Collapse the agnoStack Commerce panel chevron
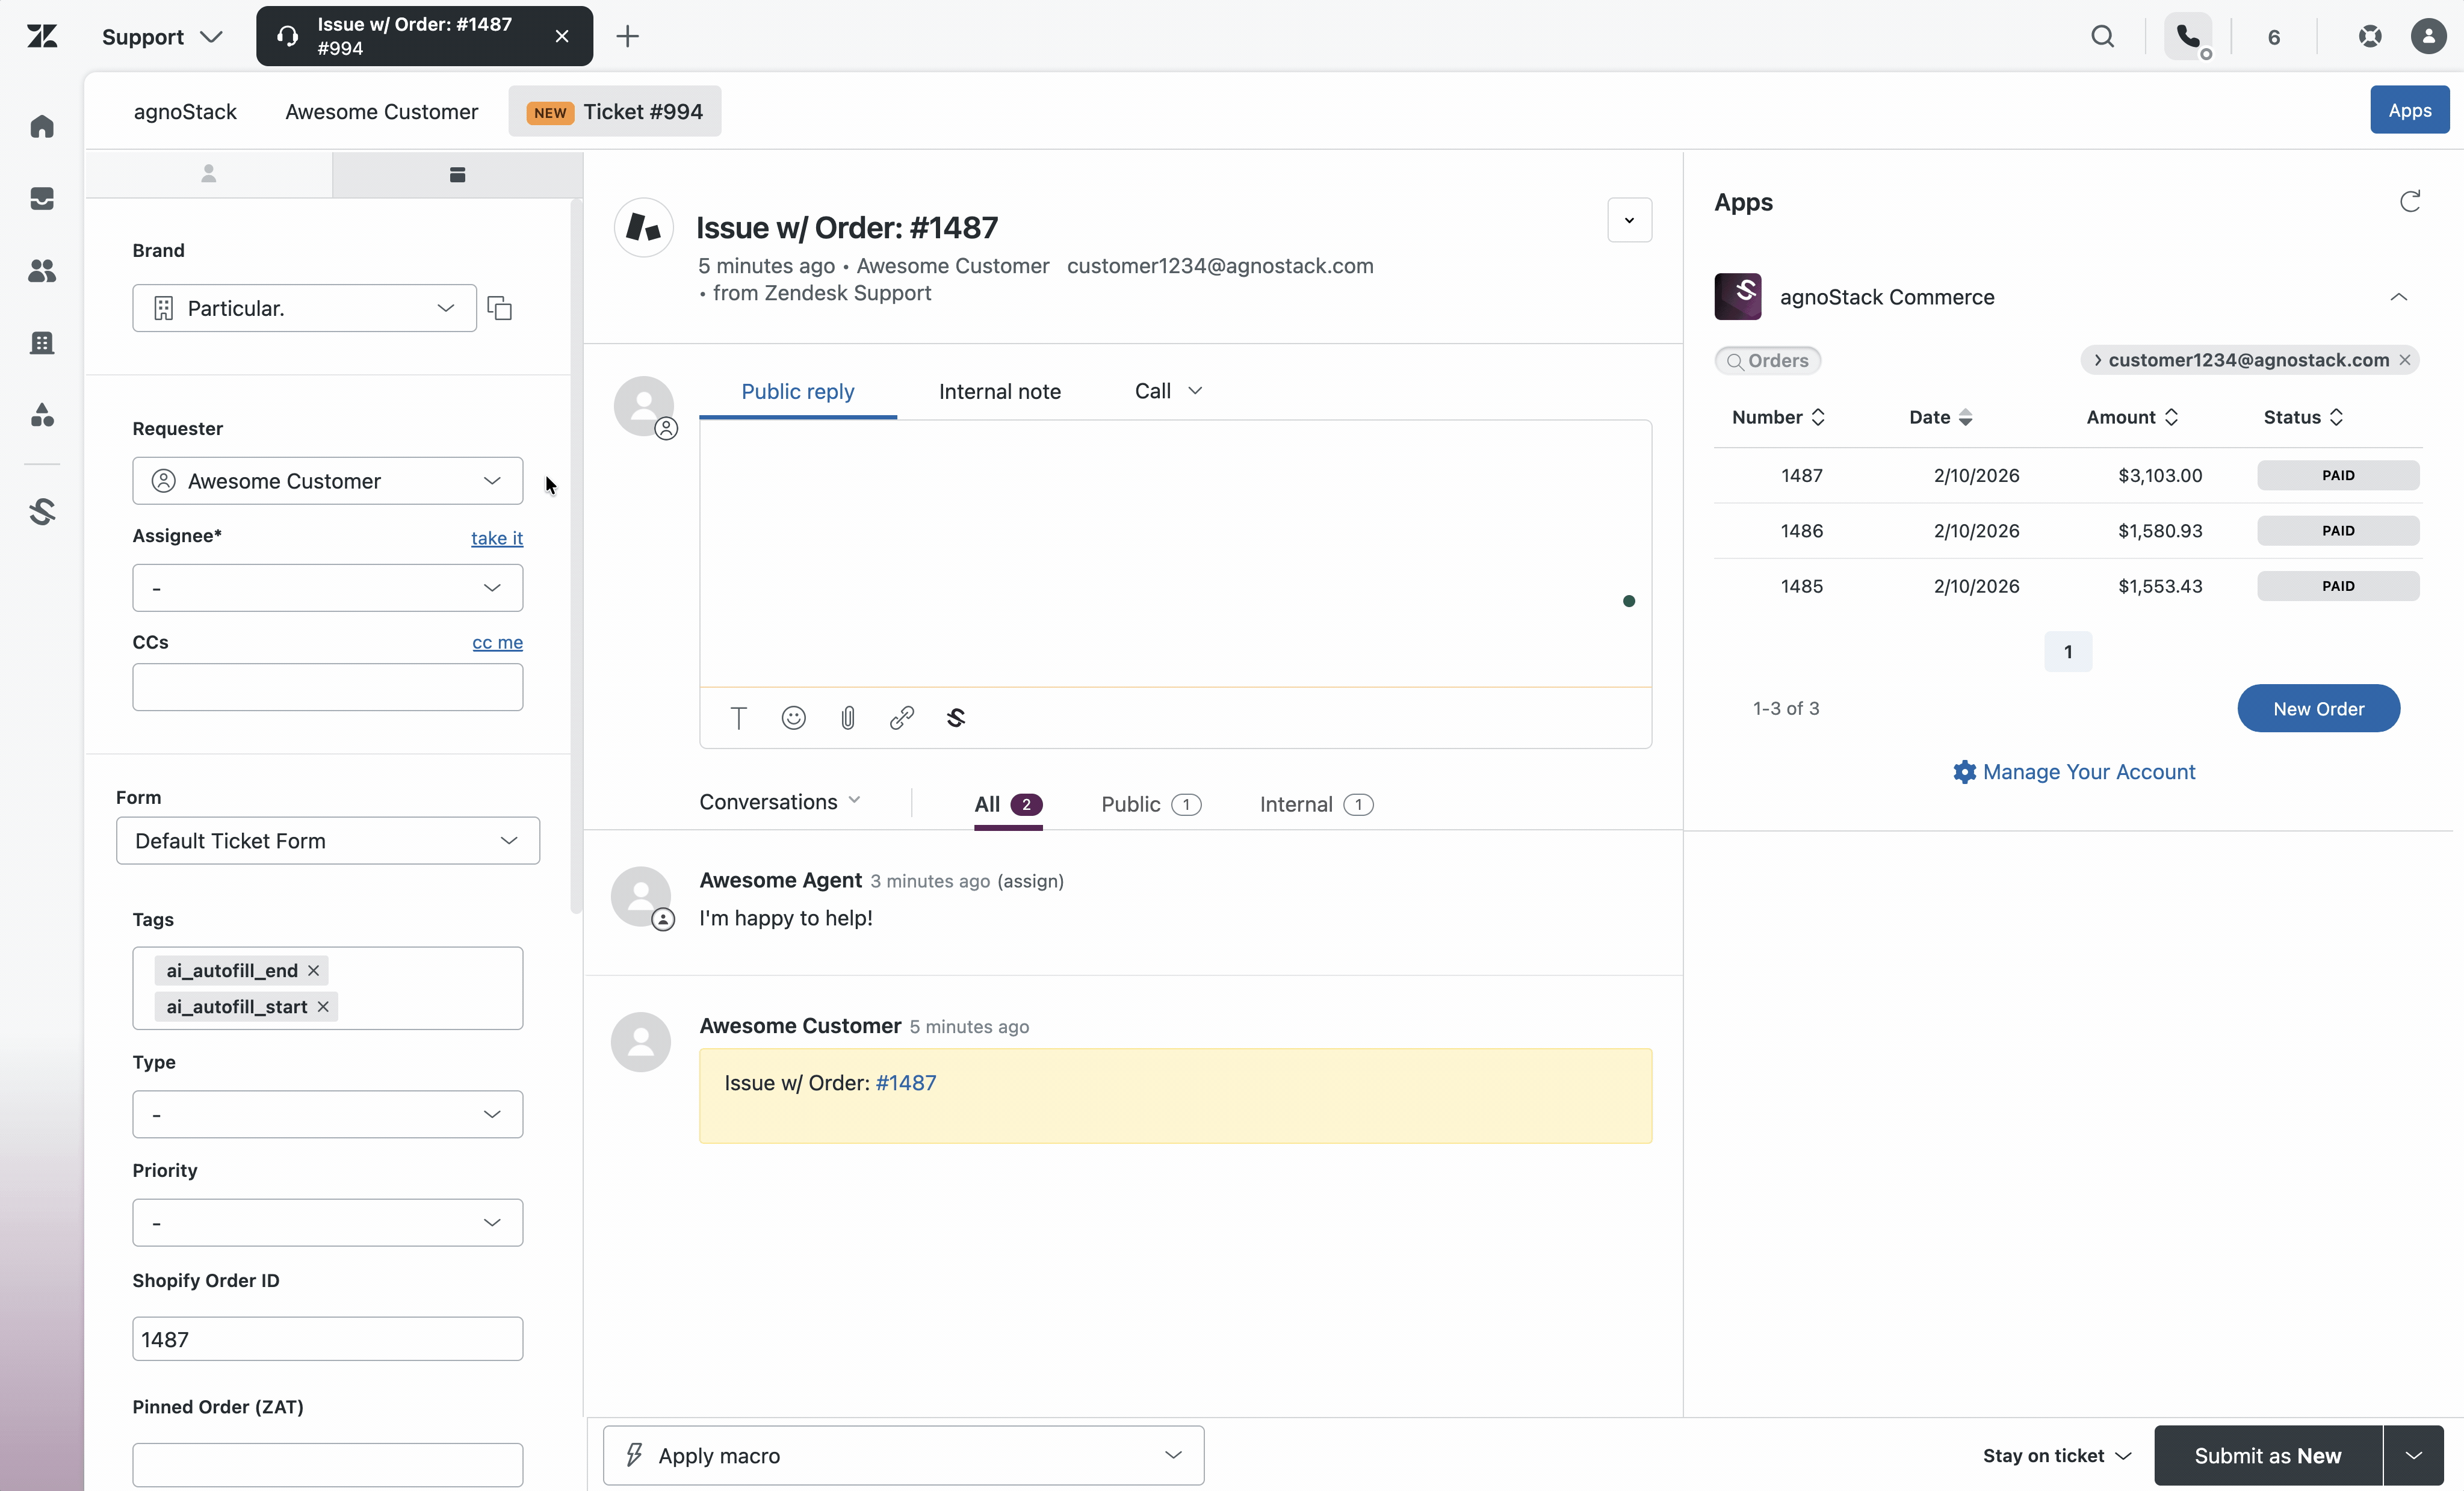 2399,297
